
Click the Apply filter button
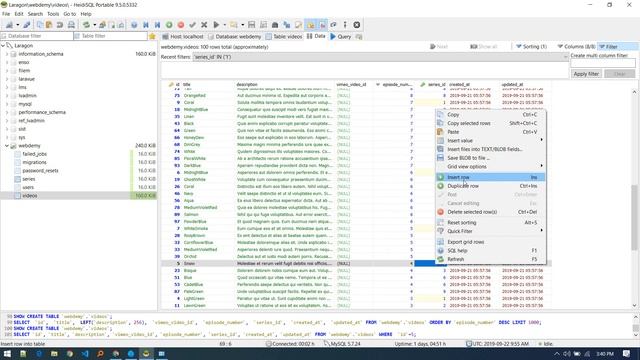pos(586,74)
